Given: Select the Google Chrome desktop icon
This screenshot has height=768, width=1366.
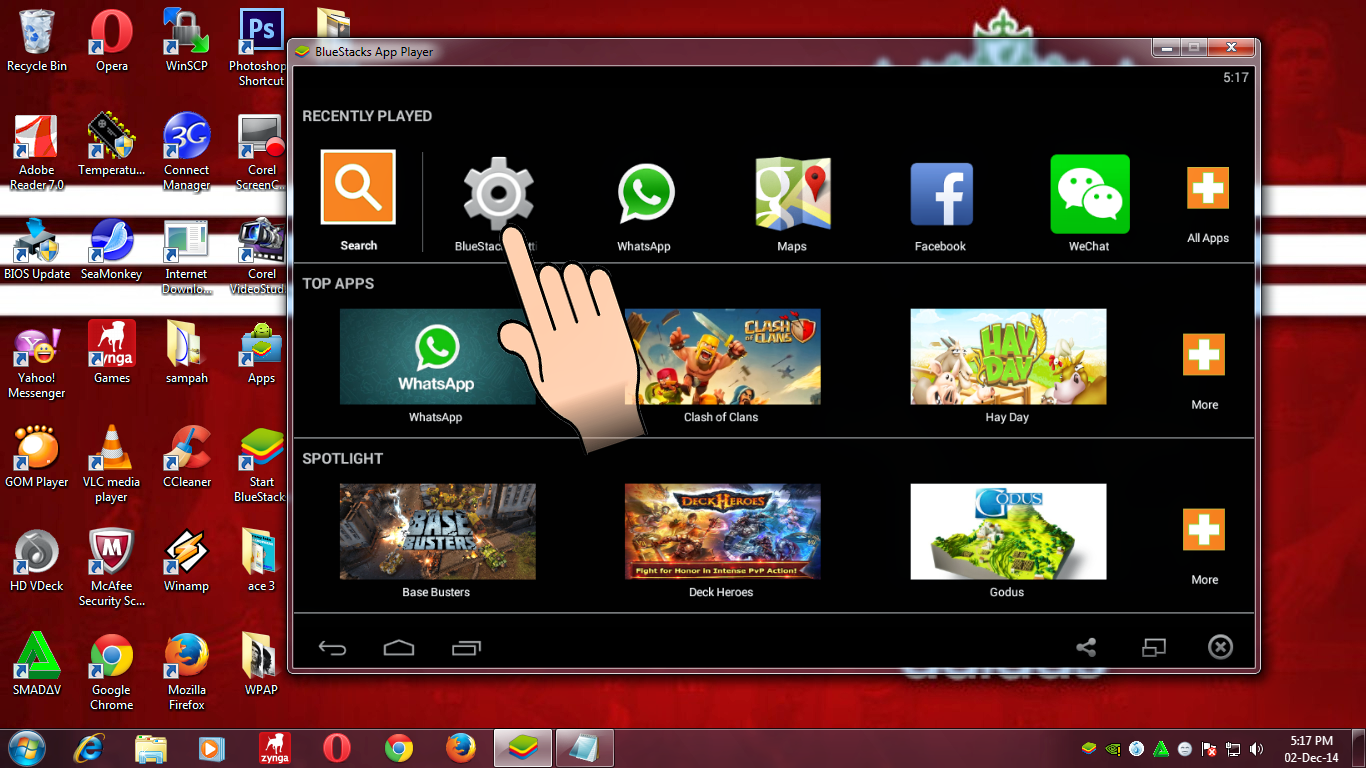Looking at the screenshot, I should coord(112,672).
